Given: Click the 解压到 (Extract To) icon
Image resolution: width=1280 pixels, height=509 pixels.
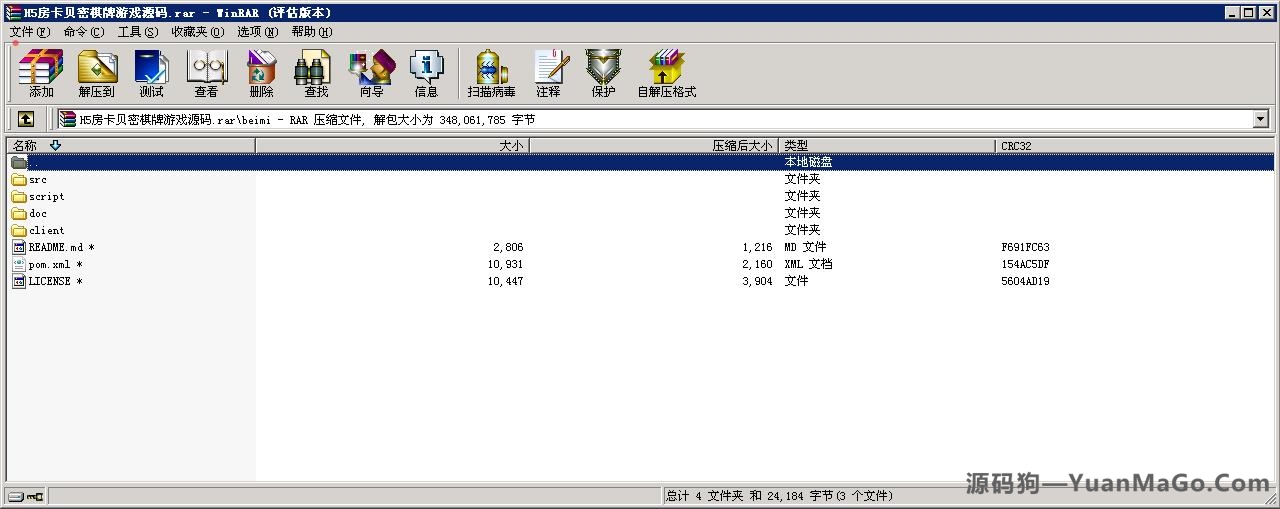Looking at the screenshot, I should coord(97,74).
